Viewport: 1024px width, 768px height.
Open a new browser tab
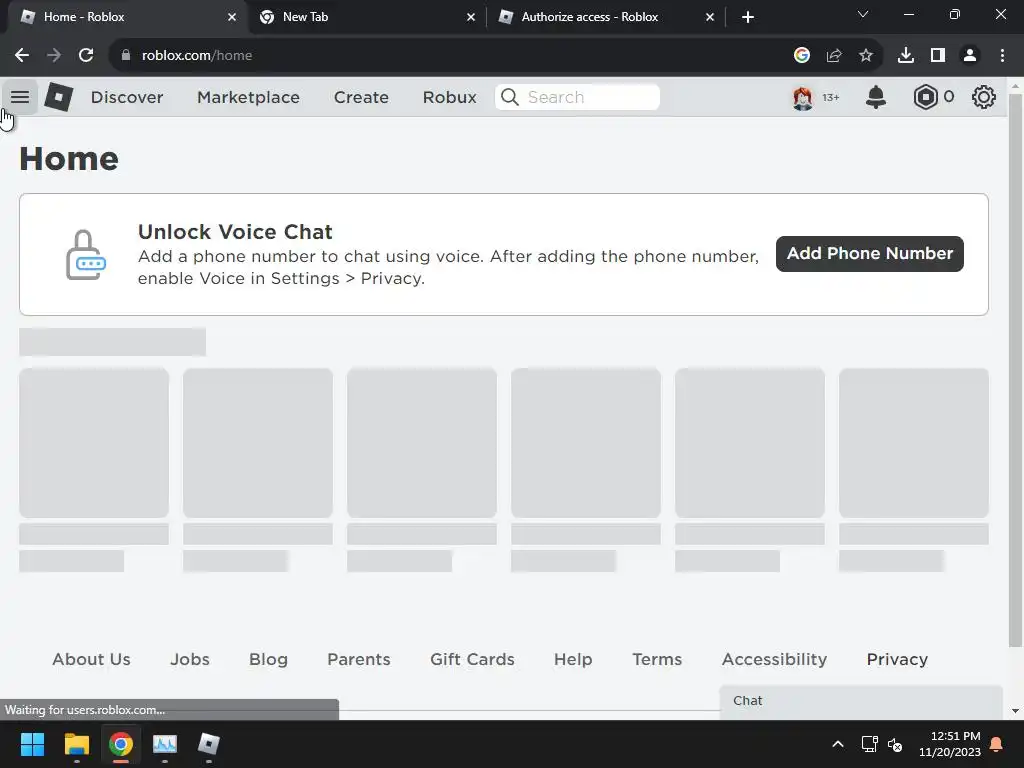tap(748, 17)
